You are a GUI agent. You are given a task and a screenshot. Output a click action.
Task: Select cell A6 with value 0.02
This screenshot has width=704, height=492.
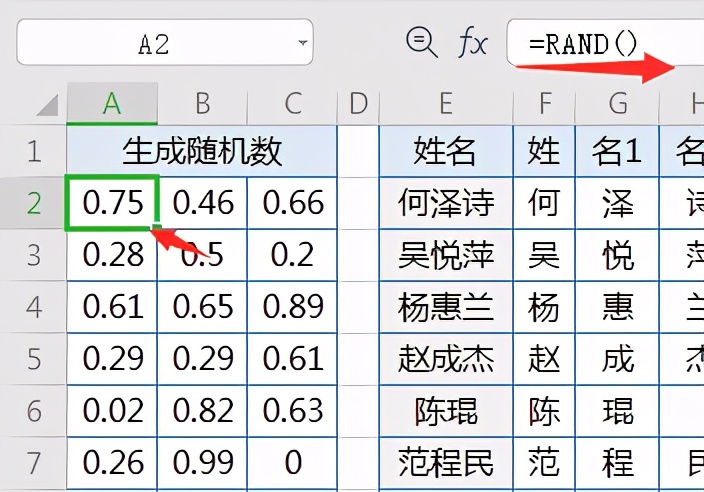[x=112, y=411]
